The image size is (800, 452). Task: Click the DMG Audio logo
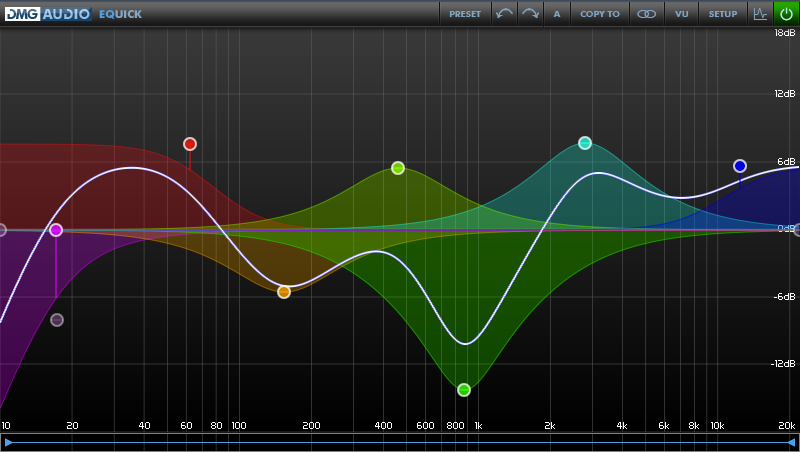[47, 14]
